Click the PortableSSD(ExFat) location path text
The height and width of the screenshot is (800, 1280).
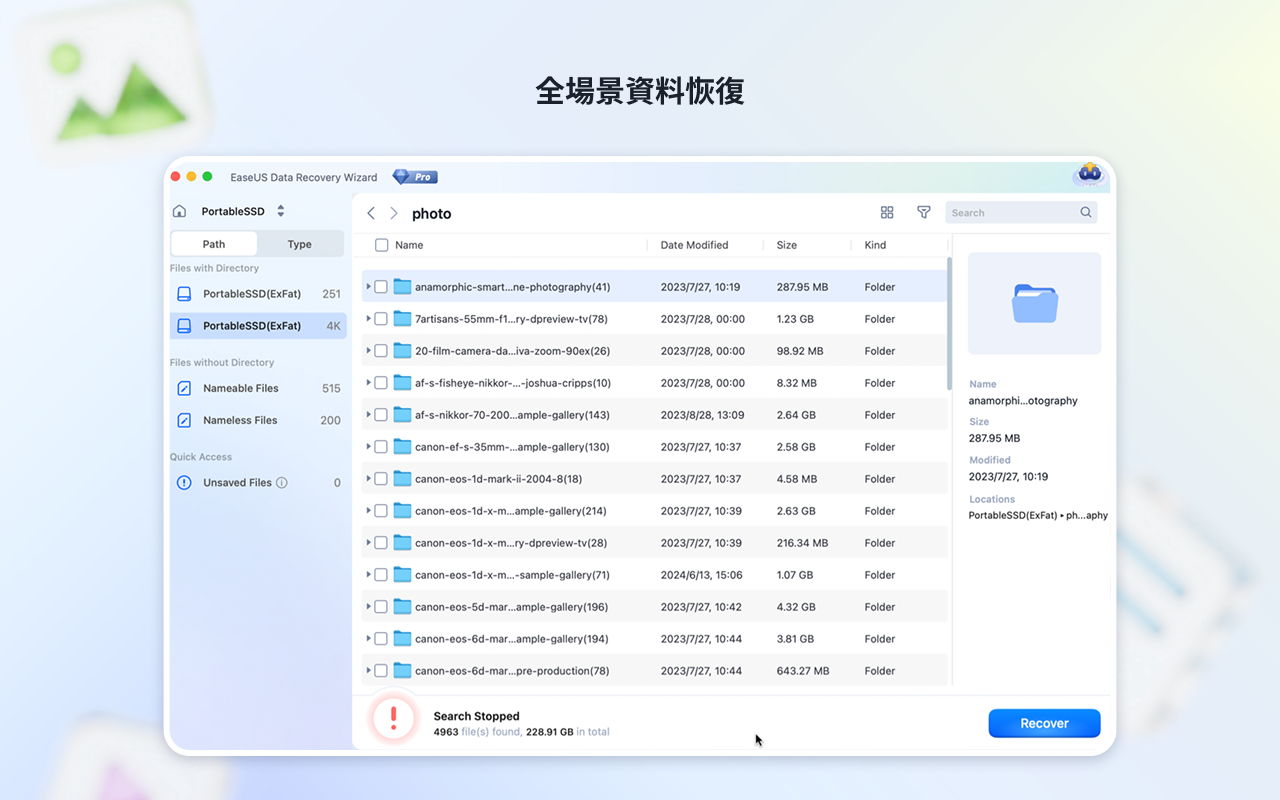tap(1038, 516)
